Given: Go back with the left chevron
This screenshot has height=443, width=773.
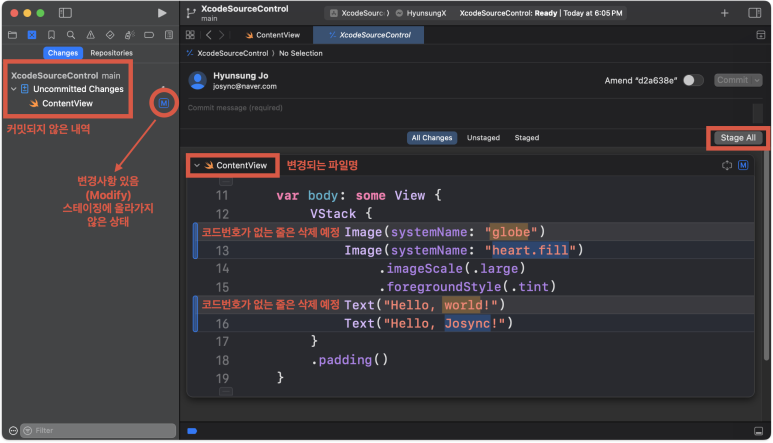Looking at the screenshot, I should pyautogui.click(x=209, y=35).
